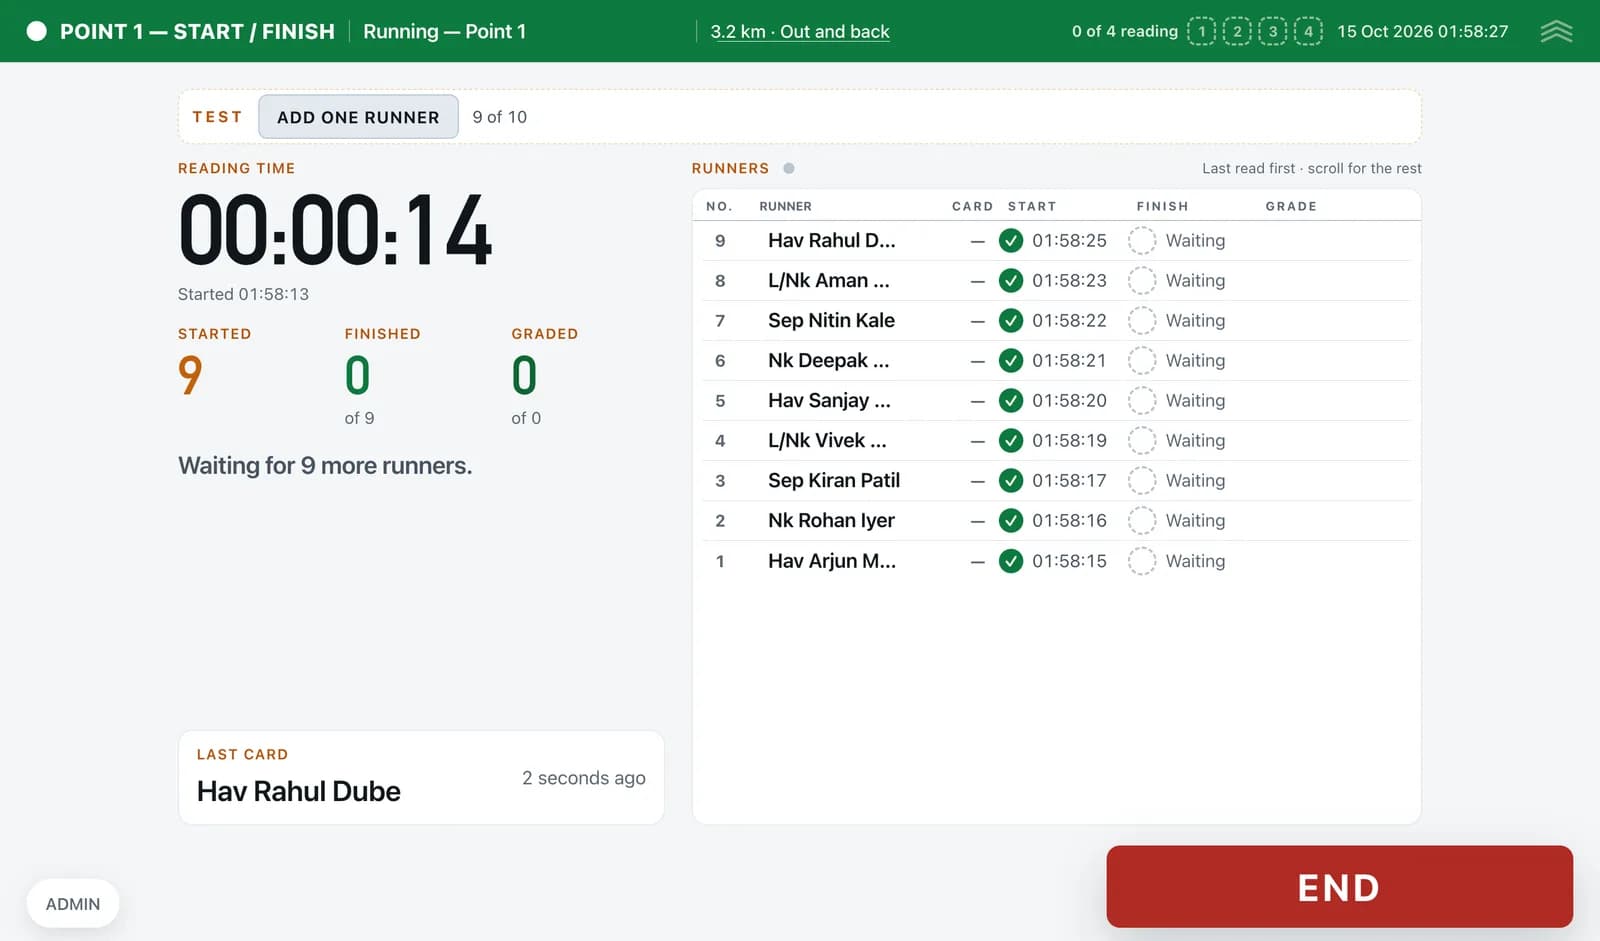Click 'Started 01:58:13' text
1600x941 pixels.
(243, 294)
